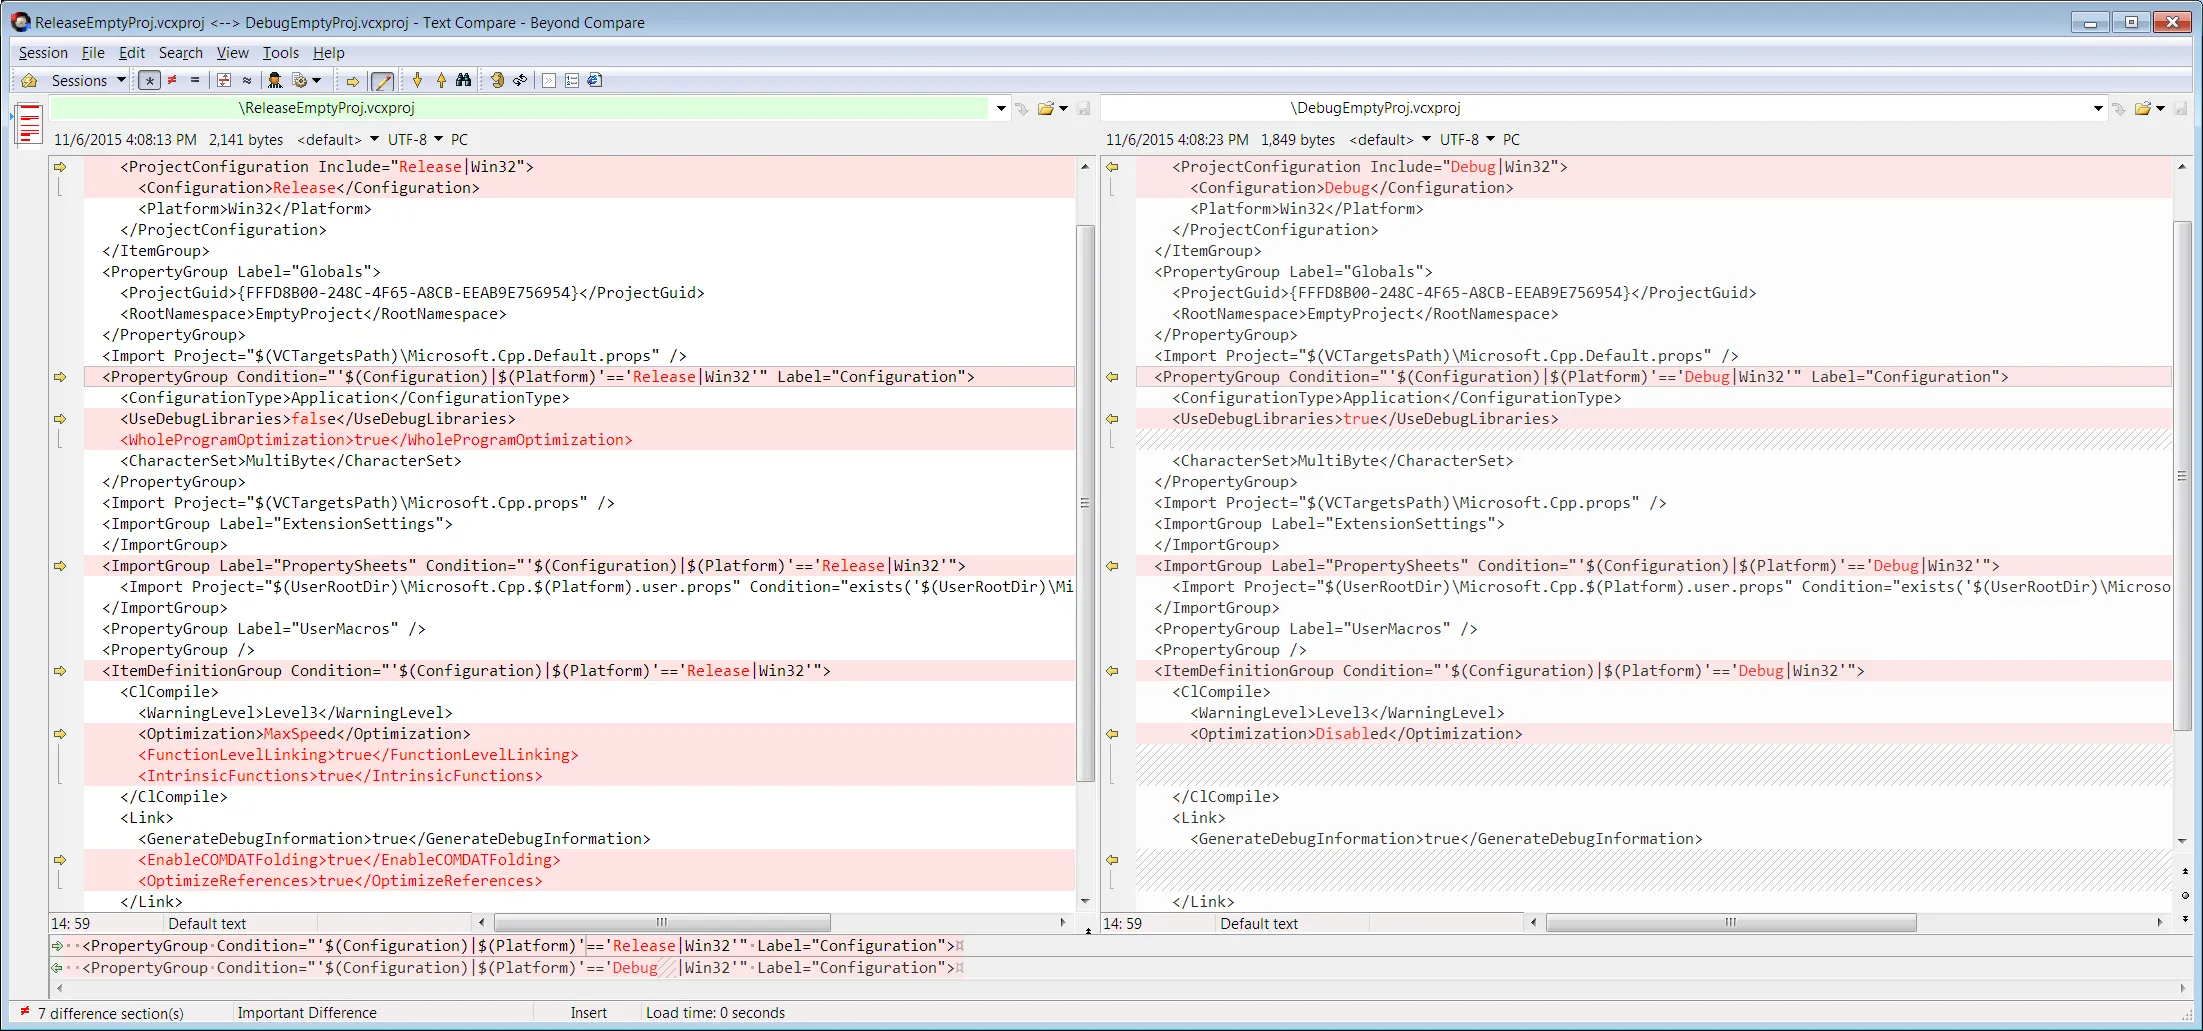Click the Full Edit chevron icon
The height and width of the screenshot is (1031, 2203).
(549, 80)
